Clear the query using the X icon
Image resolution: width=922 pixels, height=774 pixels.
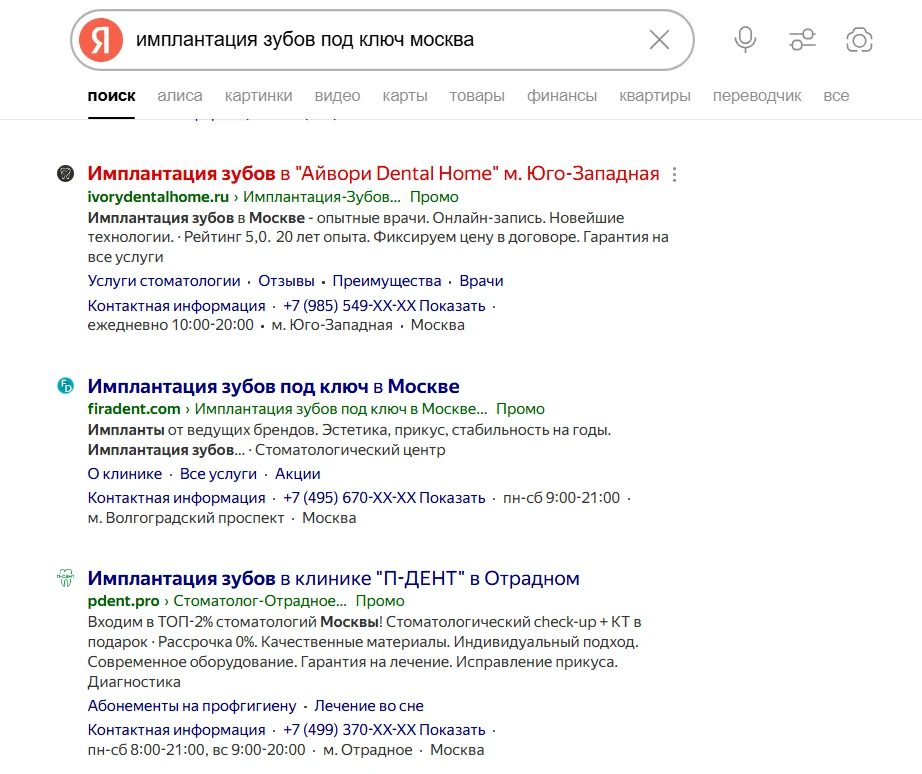click(659, 39)
